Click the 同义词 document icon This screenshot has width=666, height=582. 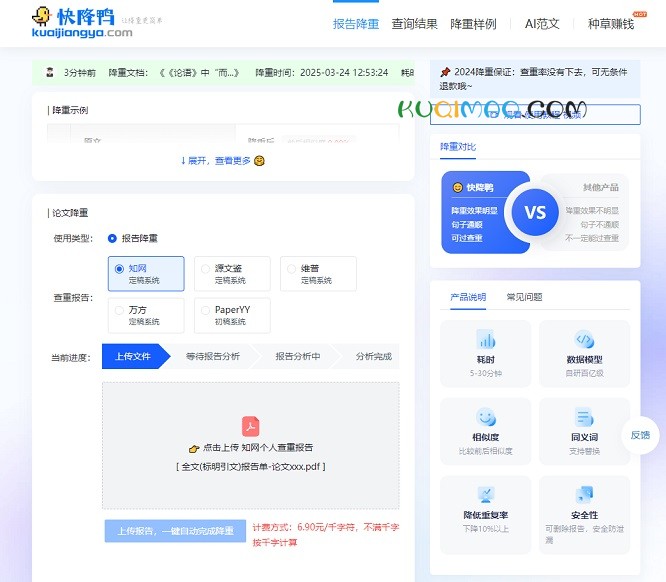coord(584,417)
